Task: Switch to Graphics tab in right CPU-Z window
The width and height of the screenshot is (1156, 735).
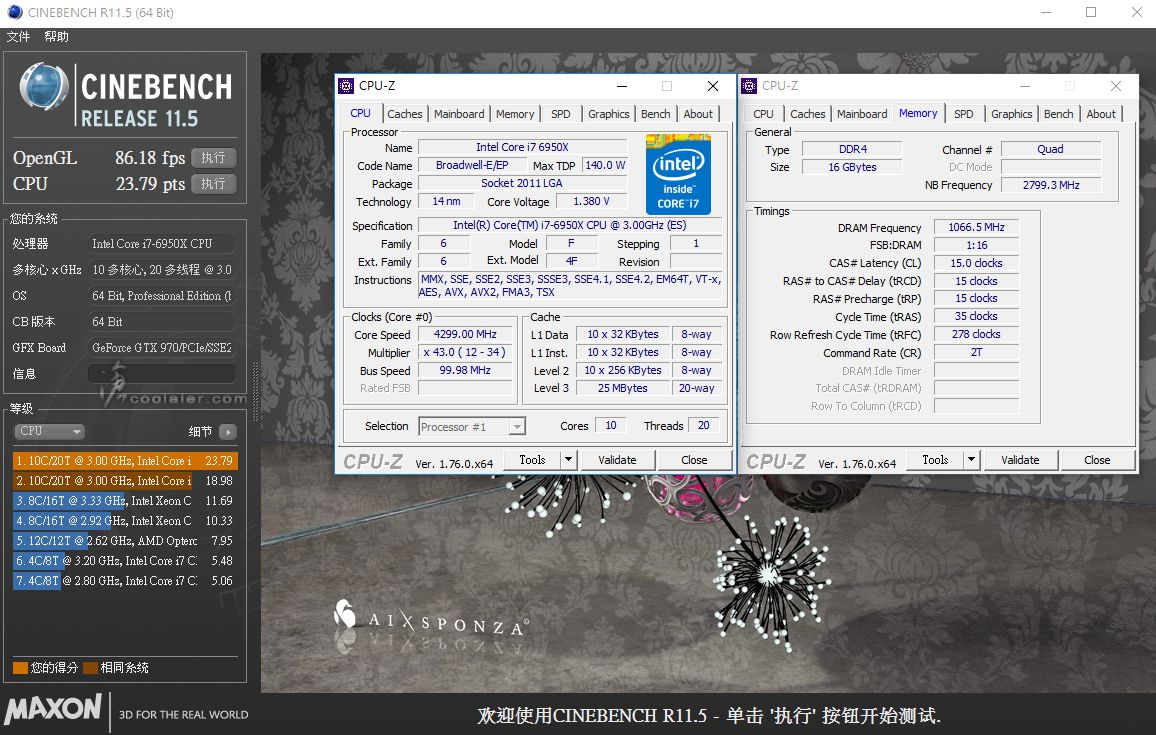Action: 1012,114
